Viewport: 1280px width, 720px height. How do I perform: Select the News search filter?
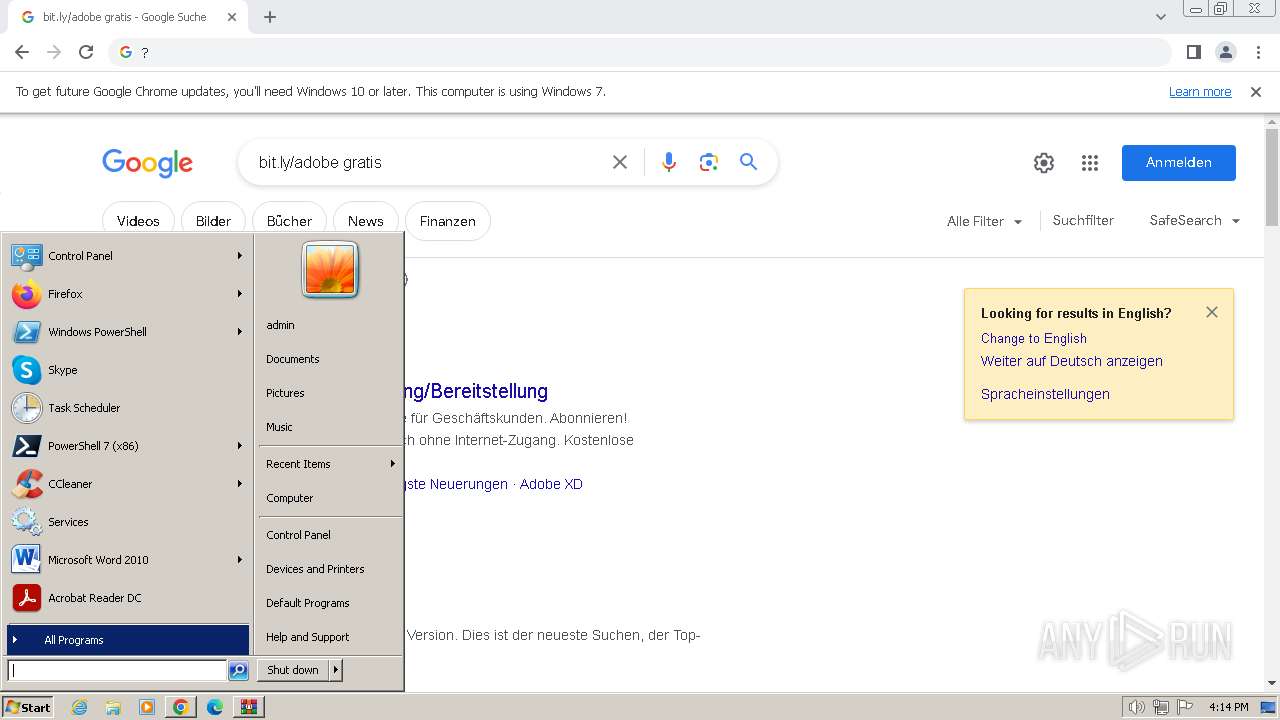tap(366, 221)
